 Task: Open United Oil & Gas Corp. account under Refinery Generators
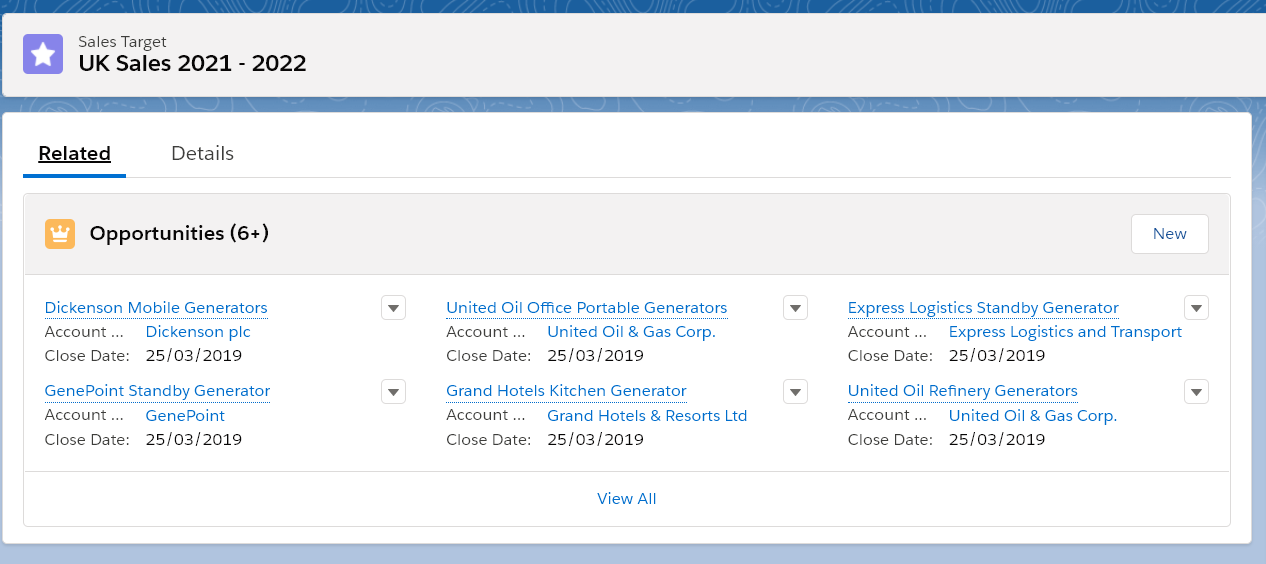pos(1033,415)
